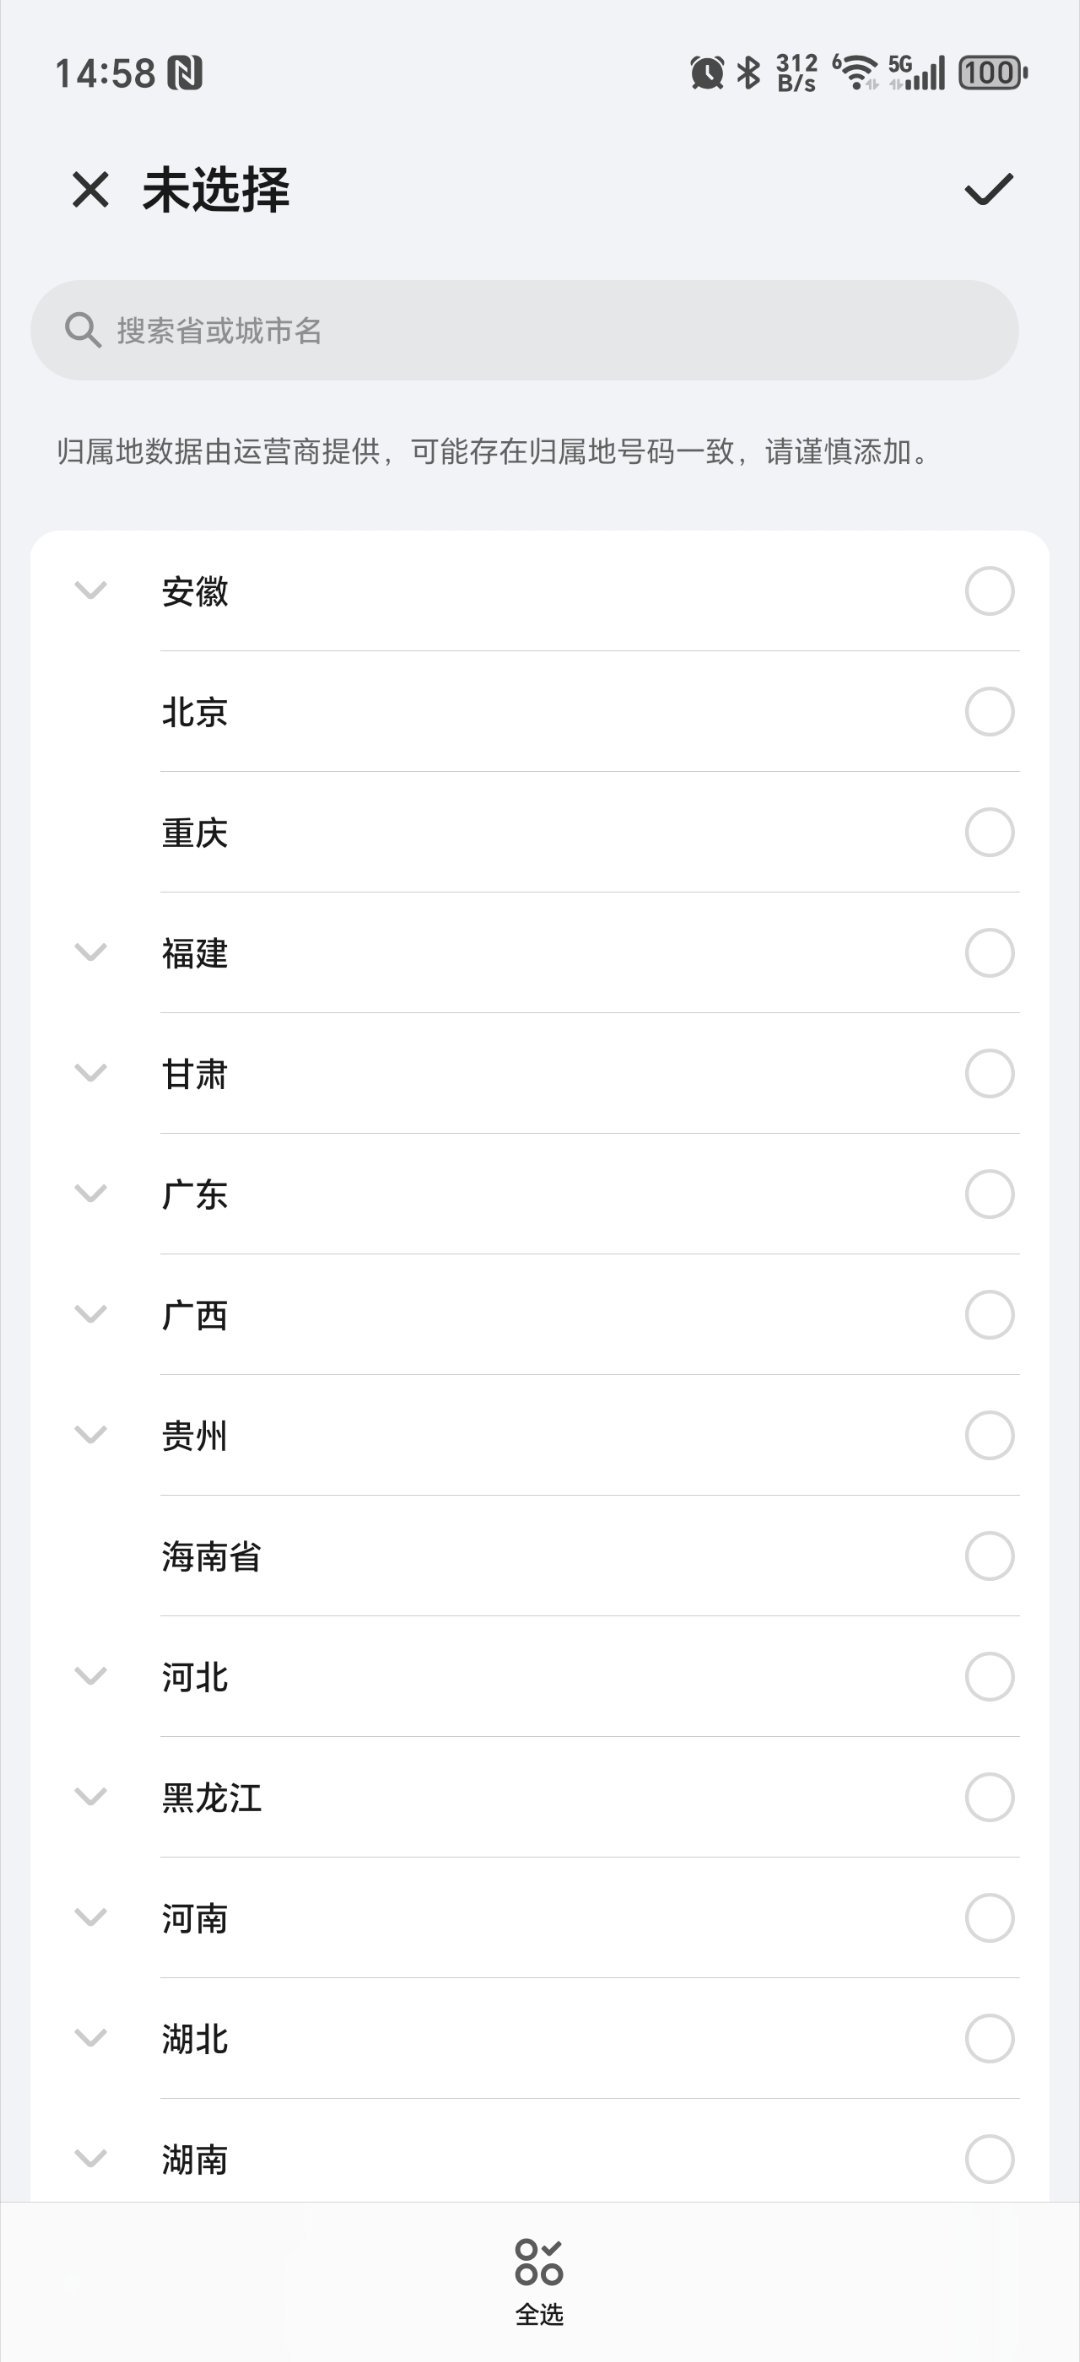The height and width of the screenshot is (2362, 1080).
Task: Select the 广东 radio button
Action: tap(989, 1194)
